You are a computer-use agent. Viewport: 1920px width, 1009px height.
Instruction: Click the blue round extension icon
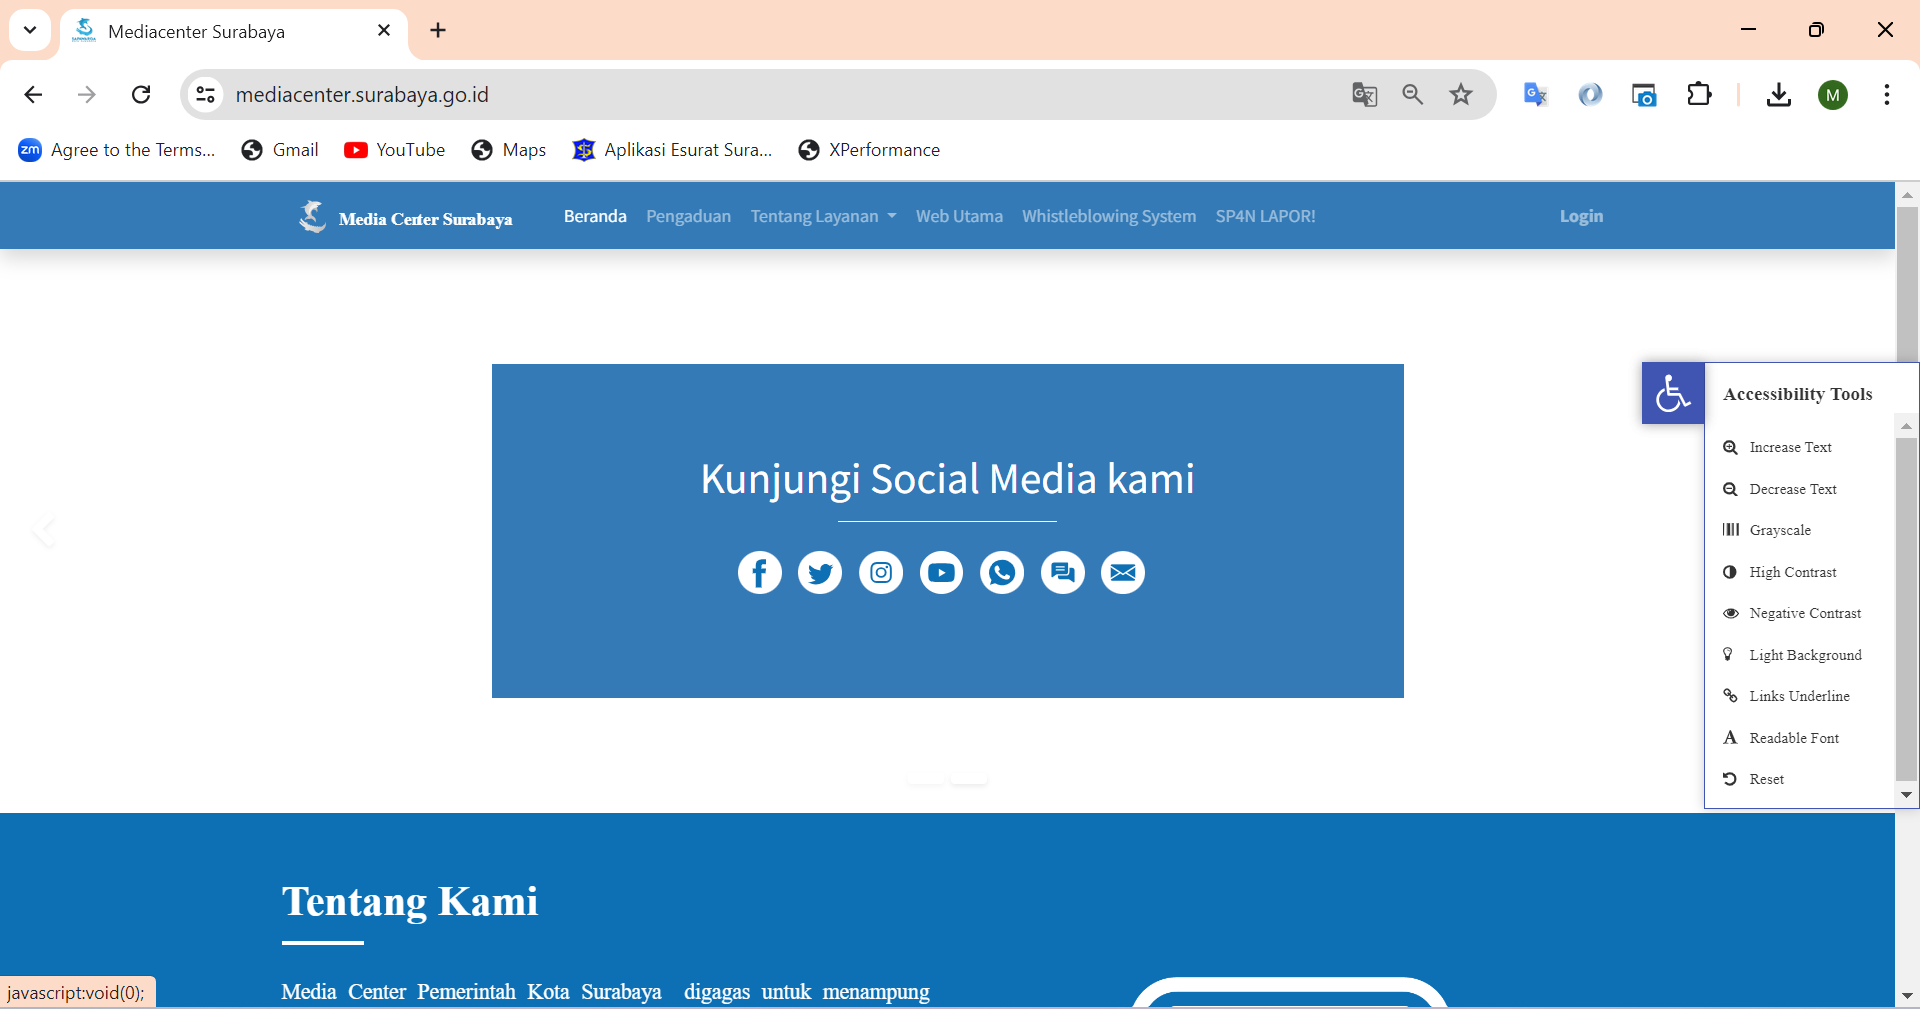click(x=1590, y=95)
